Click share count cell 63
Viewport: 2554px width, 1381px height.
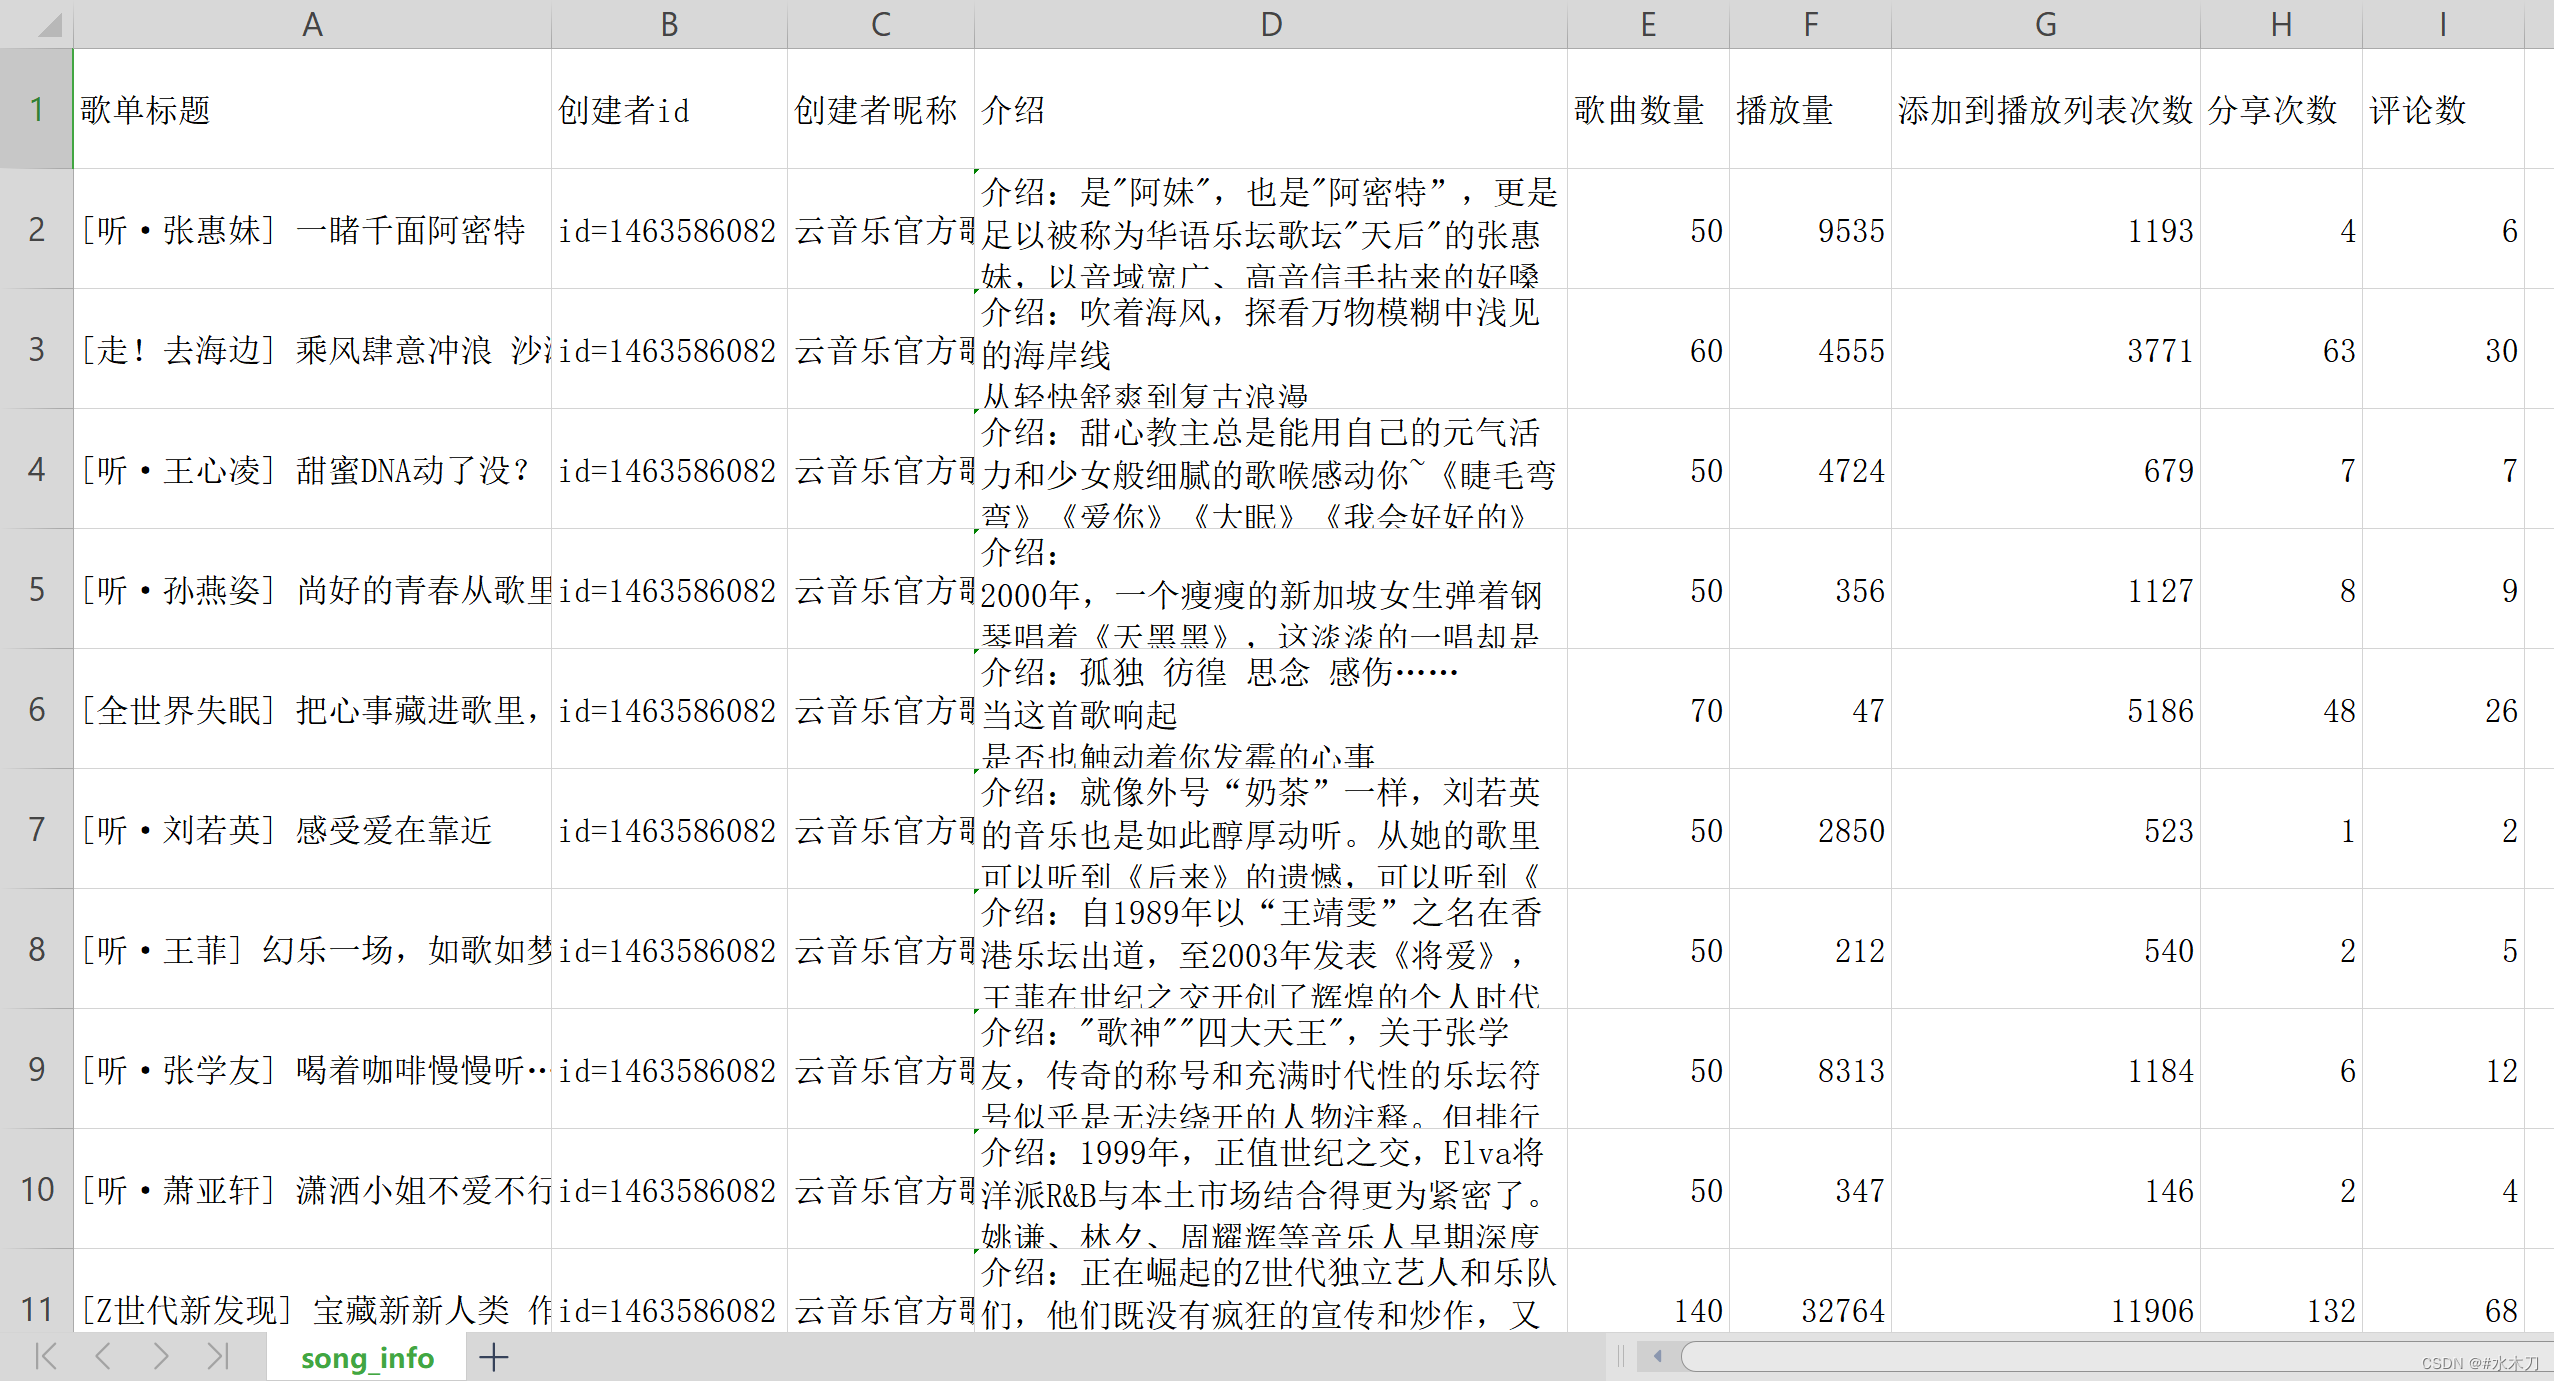[2281, 349]
